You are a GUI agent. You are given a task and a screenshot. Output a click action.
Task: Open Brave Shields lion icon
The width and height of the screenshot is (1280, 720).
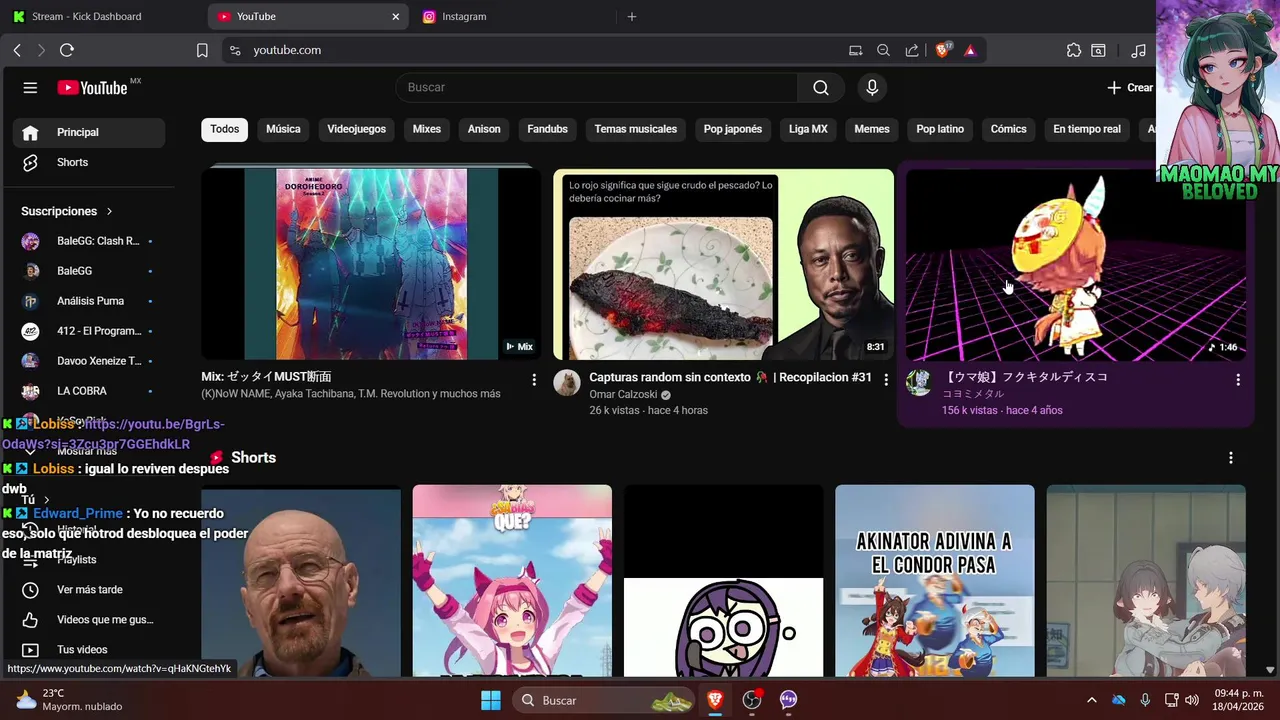(x=943, y=50)
